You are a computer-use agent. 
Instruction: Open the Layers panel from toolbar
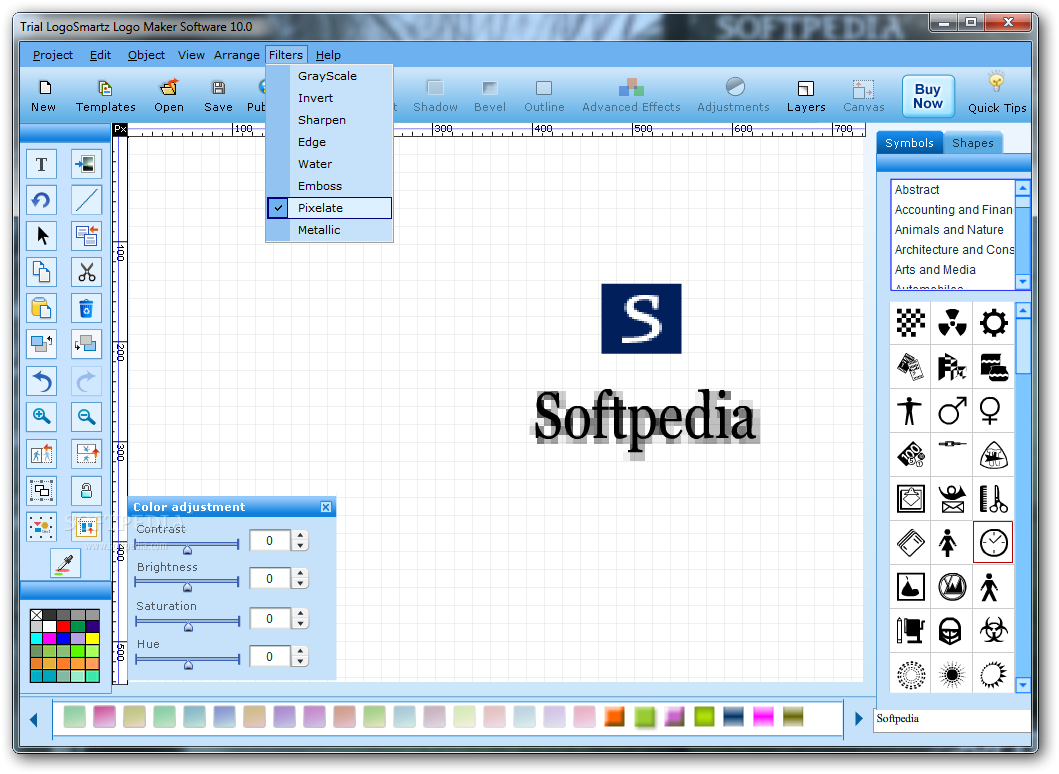click(806, 95)
